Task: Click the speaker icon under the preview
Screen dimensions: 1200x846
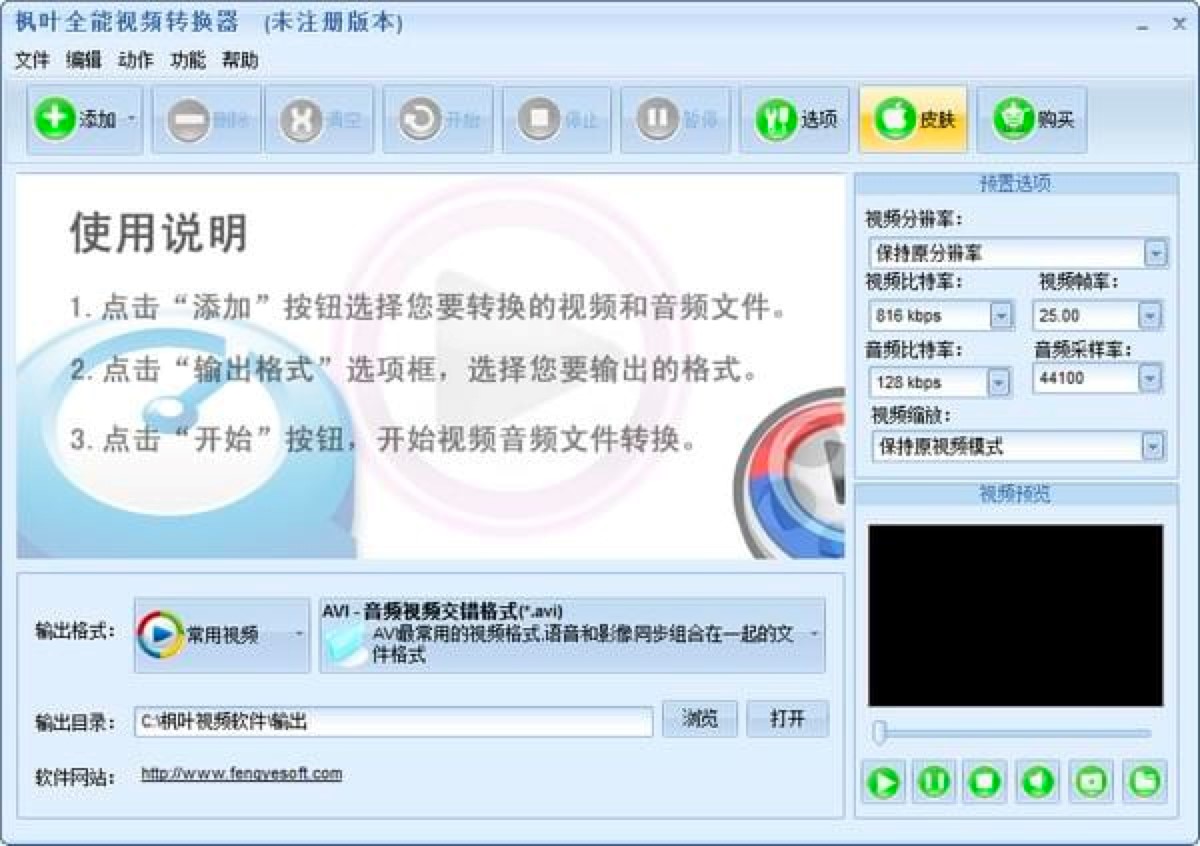Action: pos(1034,783)
